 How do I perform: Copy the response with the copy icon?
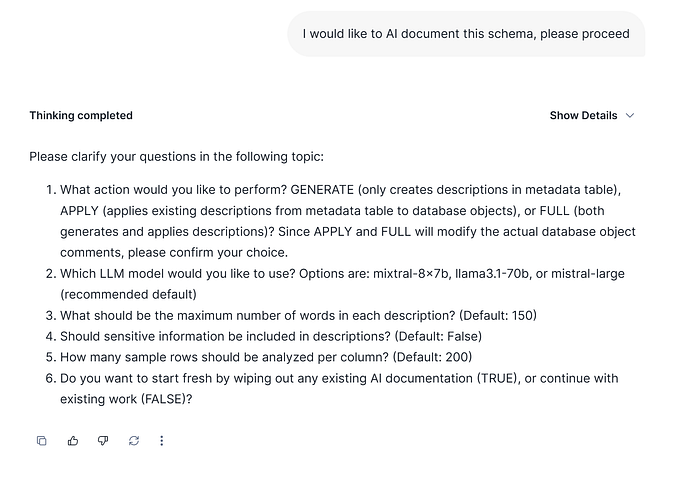pyautogui.click(x=41, y=441)
